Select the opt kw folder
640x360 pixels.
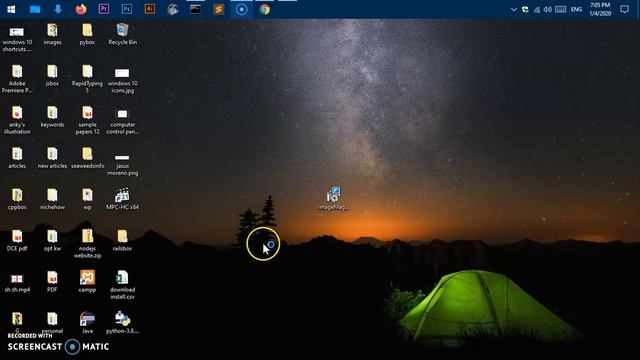(x=52, y=241)
